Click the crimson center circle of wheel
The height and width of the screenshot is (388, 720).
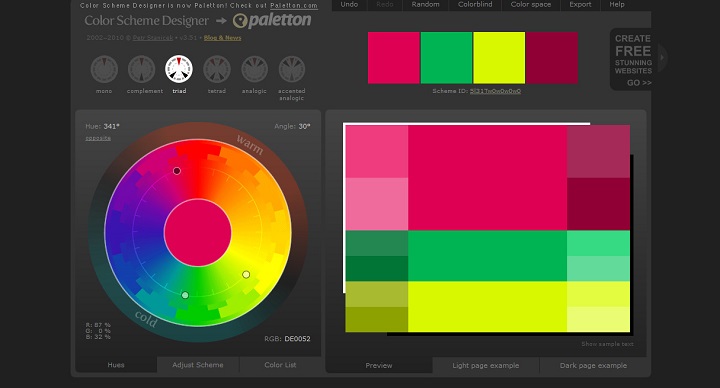point(198,233)
